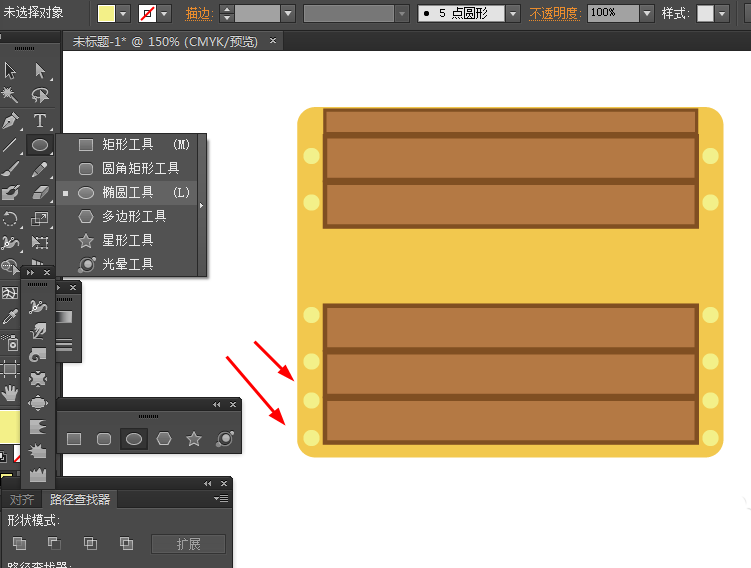This screenshot has width=751, height=568.
Task: Open the stroke color dropdown in control bar
Action: tap(164, 14)
